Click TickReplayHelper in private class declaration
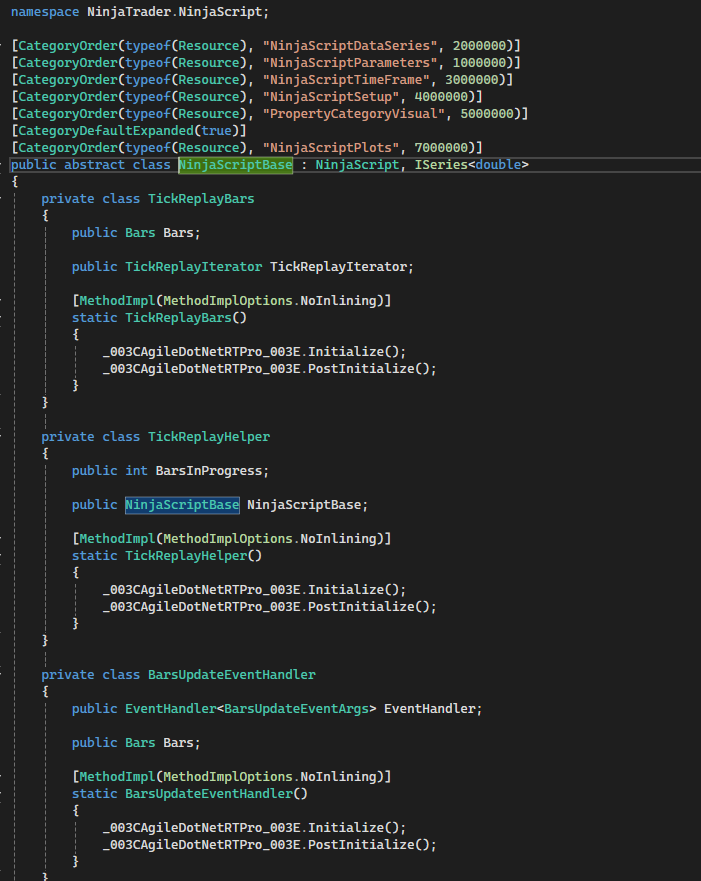This screenshot has width=701, height=881. click(x=209, y=437)
